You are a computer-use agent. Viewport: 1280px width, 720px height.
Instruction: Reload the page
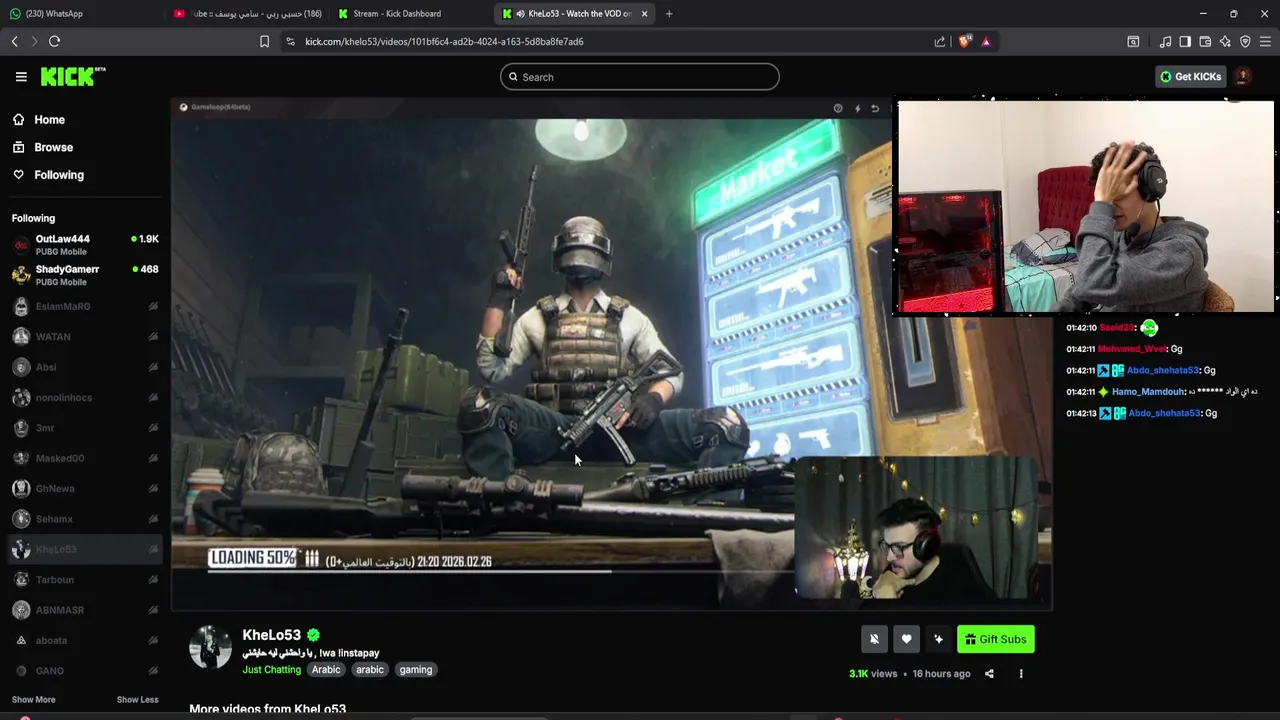pos(54,41)
